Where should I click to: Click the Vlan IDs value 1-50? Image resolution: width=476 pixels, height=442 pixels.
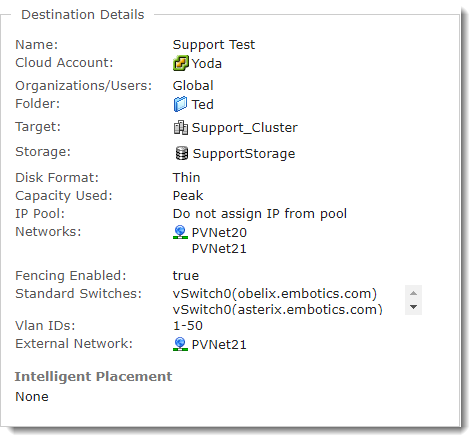(188, 326)
